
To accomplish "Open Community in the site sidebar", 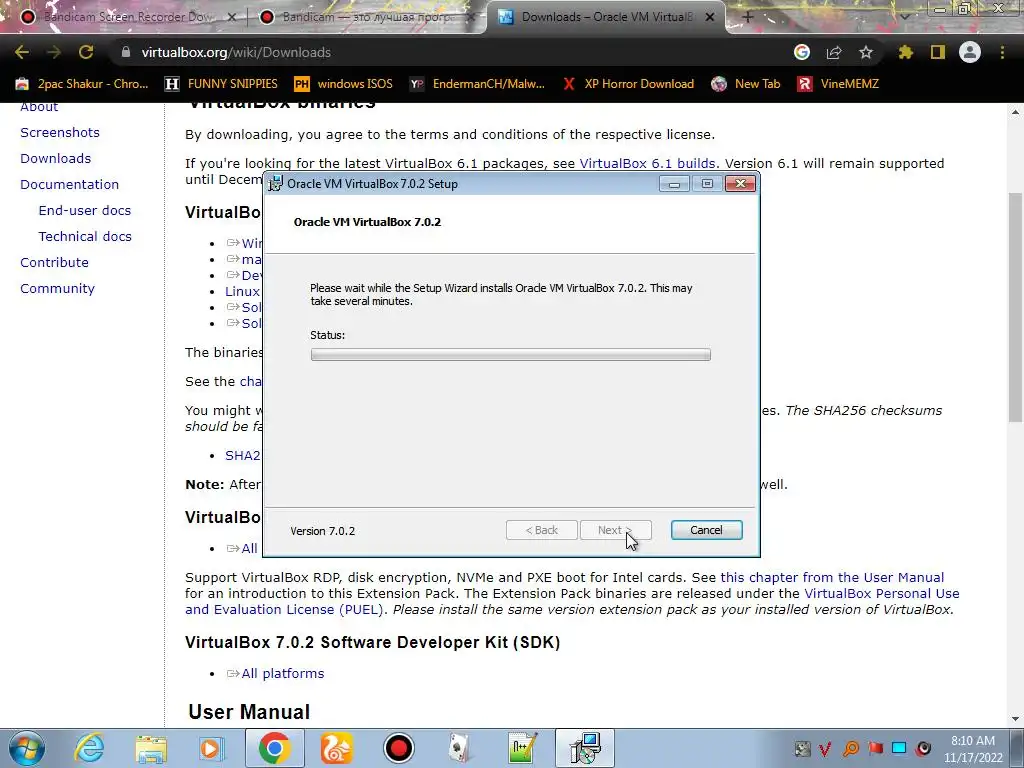I will click(57, 289).
